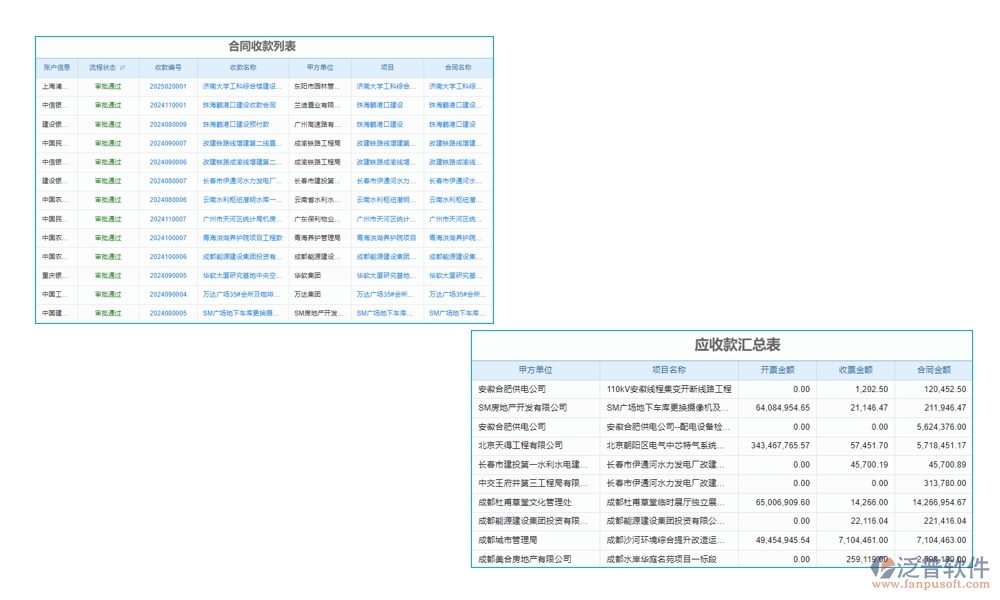Image resolution: width=1000 pixels, height=600 pixels.
Task: Click the 账户信息 column header
Action: (x=58, y=67)
